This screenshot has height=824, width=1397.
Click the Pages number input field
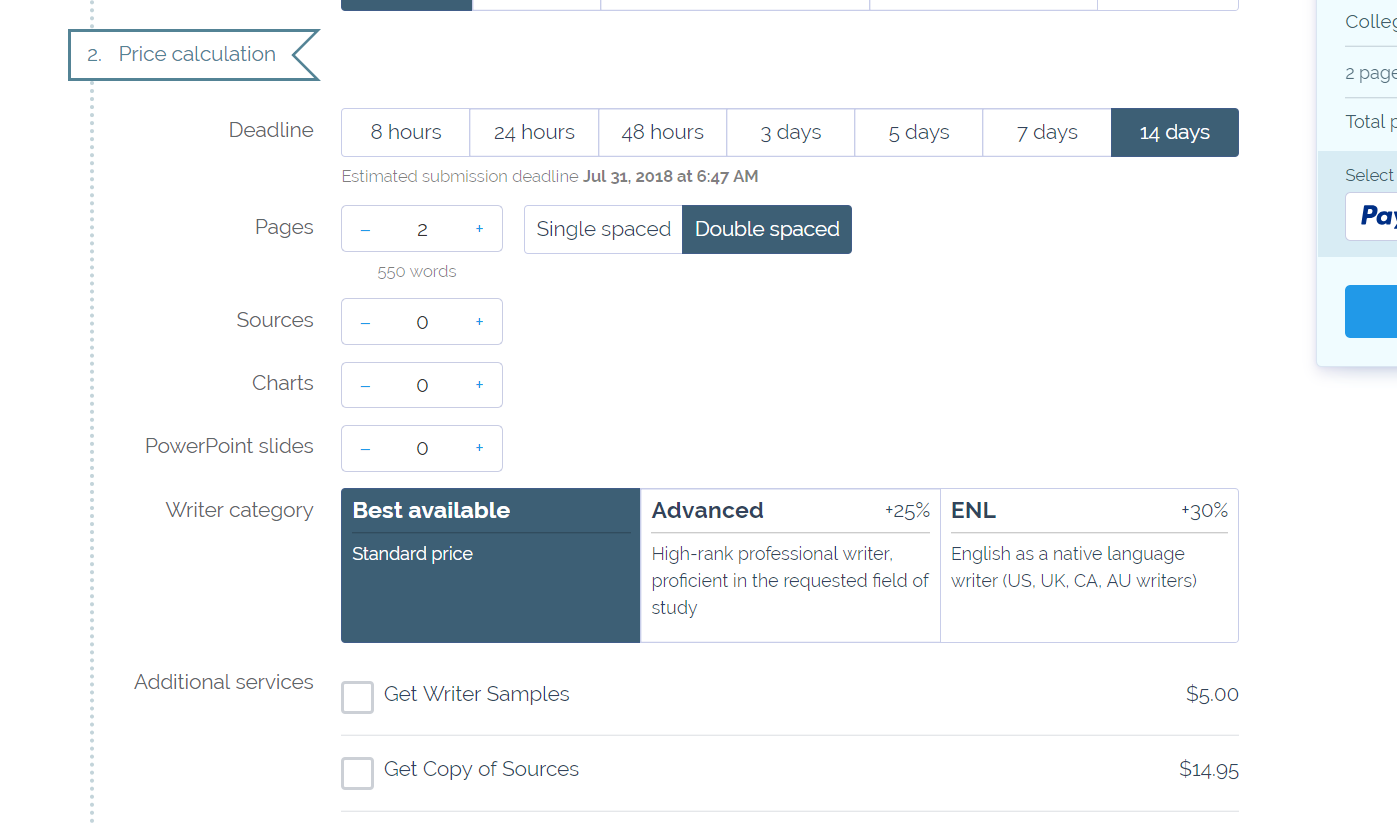[x=422, y=229]
